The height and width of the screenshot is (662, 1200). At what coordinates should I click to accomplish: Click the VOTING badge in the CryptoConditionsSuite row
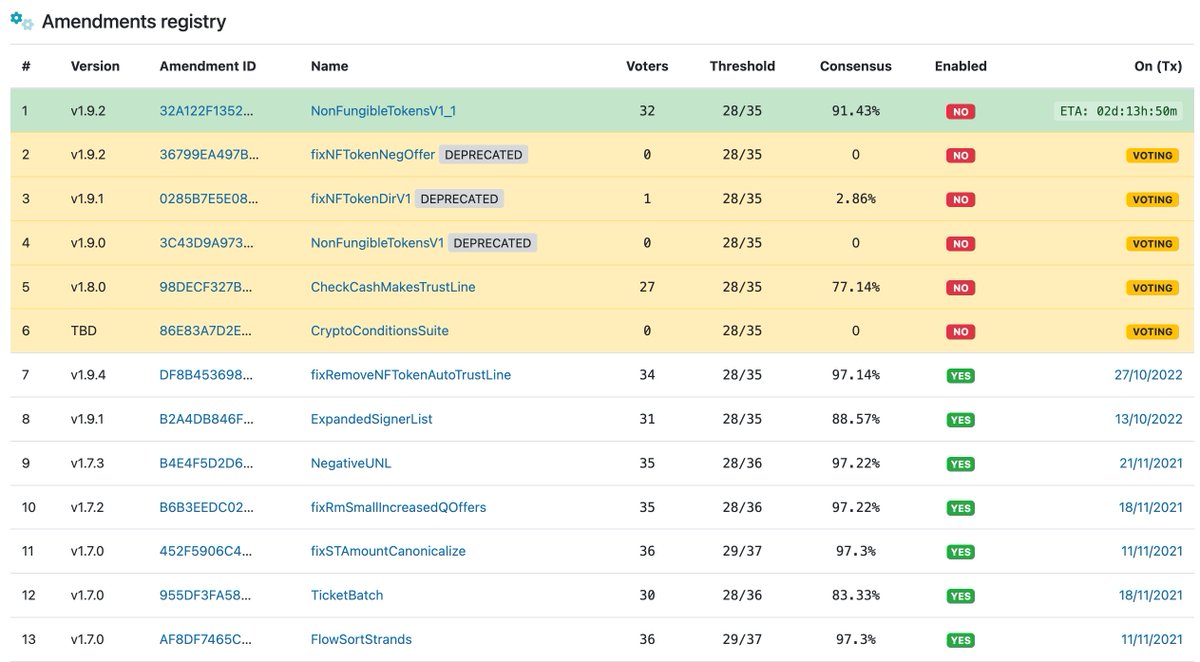click(1152, 332)
